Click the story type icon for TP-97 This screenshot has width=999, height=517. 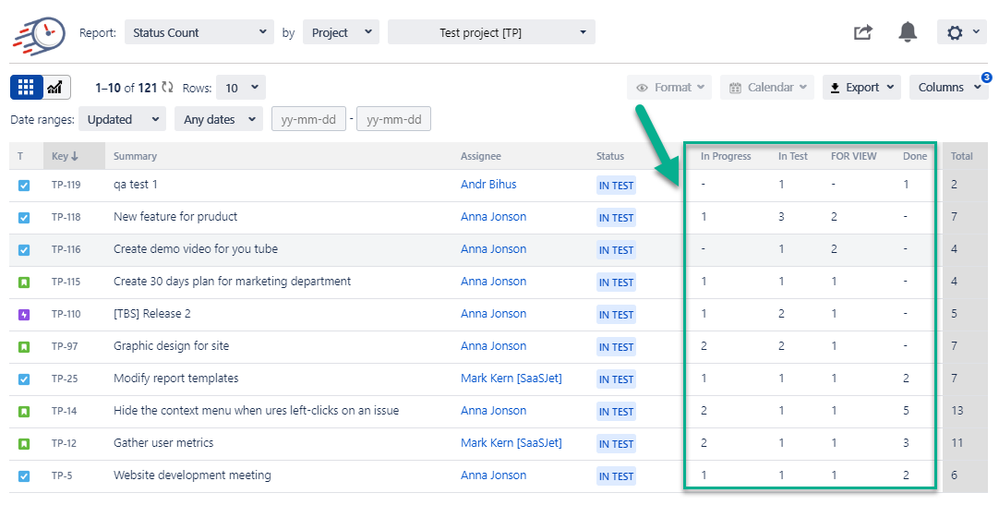click(x=24, y=347)
